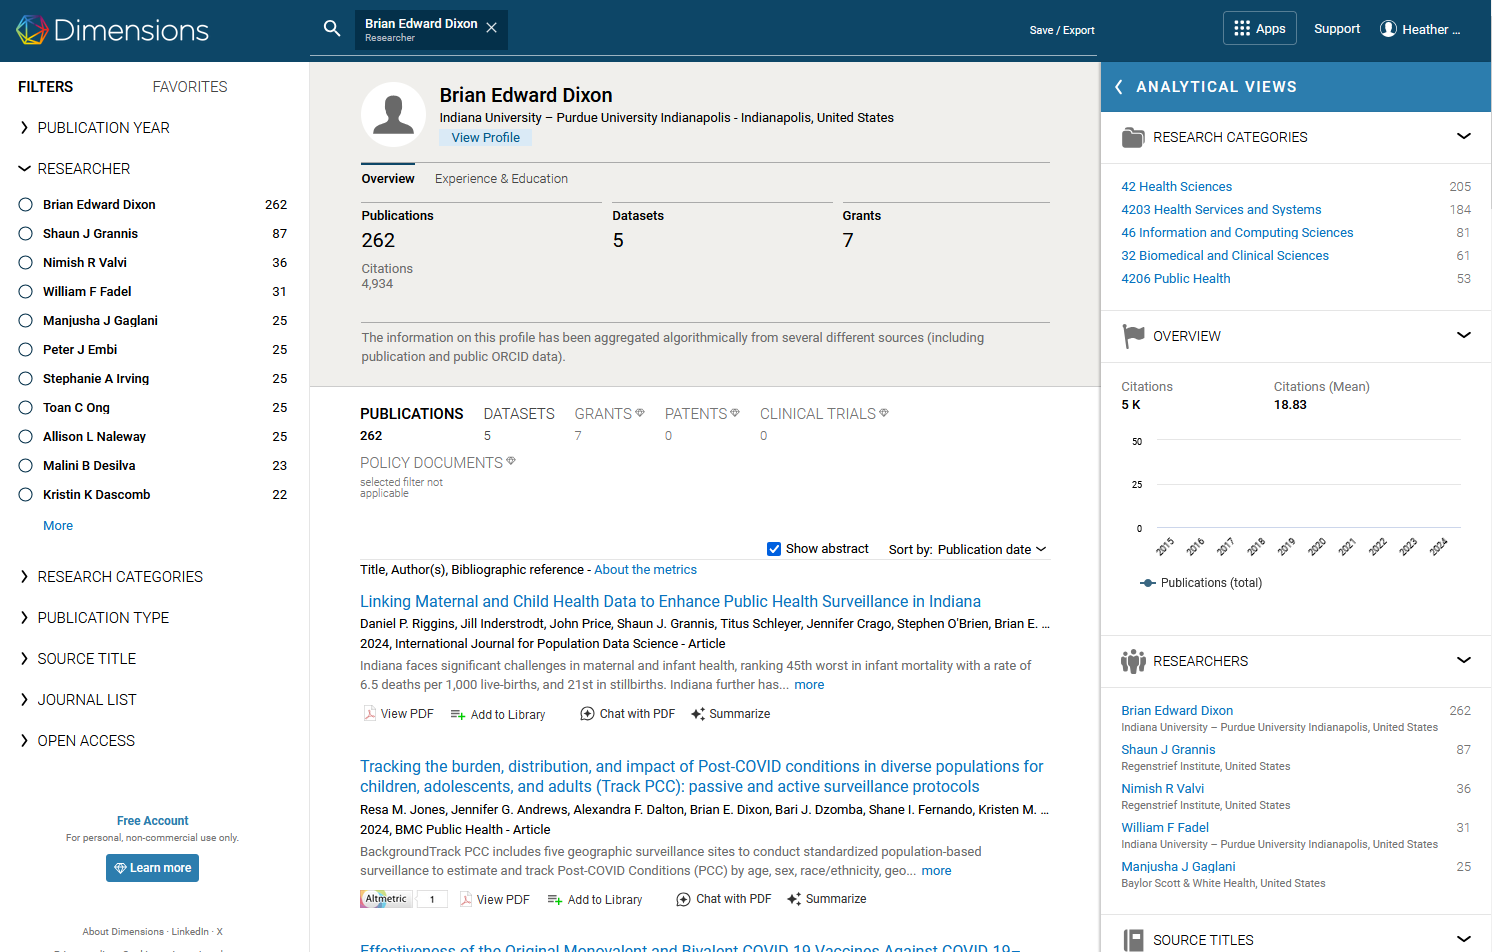
Task: Open Shaun J Grannis in Researchers panel
Action: tap(1168, 750)
